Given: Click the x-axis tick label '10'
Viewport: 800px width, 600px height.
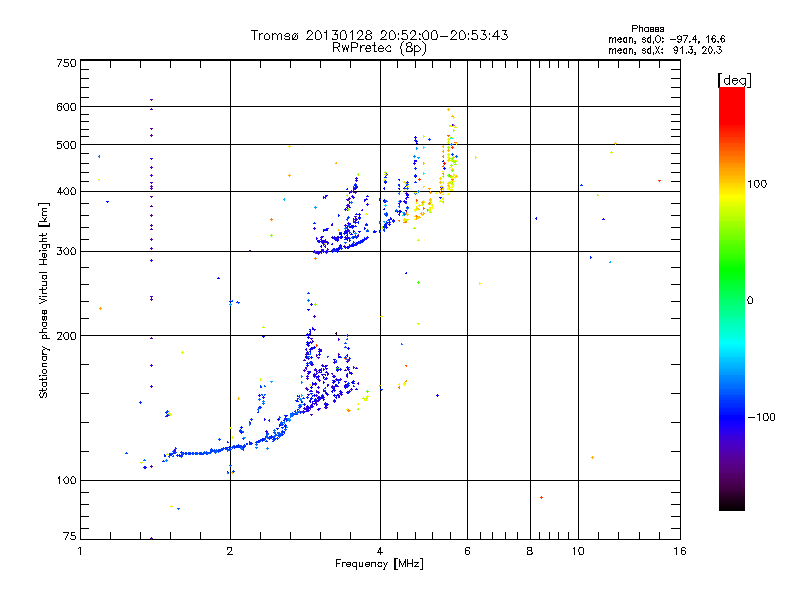Looking at the screenshot, I should click(578, 551).
